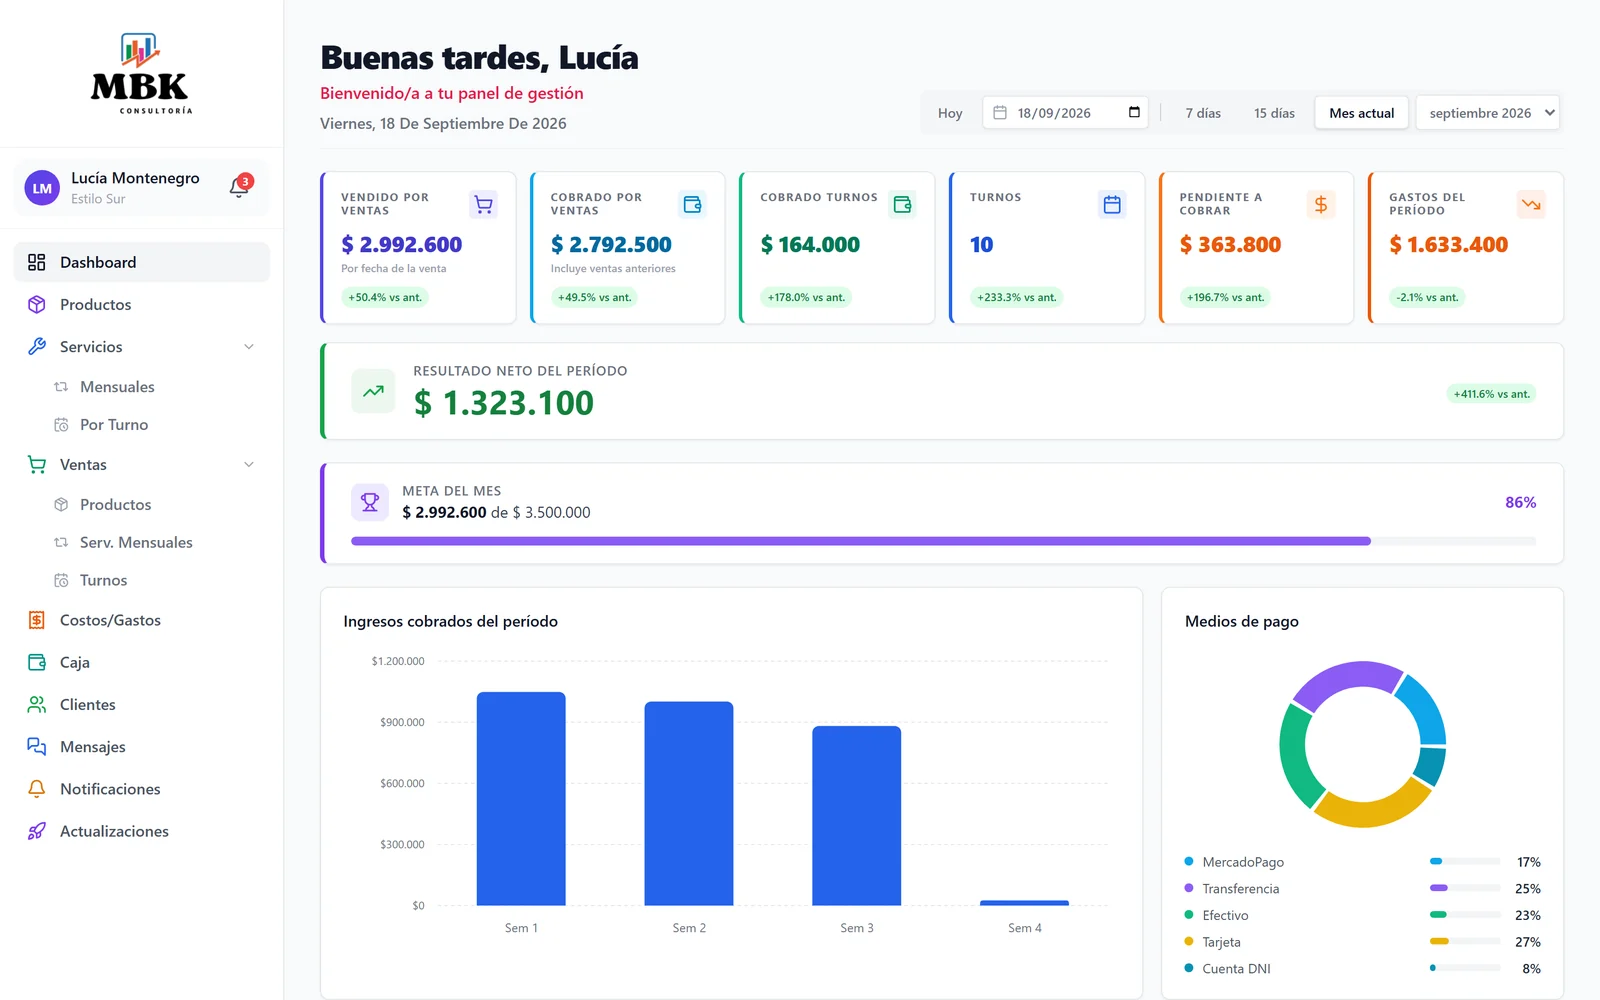Click the Costos/Gastos dollar icon in sidebar
Screen dimensions: 1600x1000
[x=37, y=620]
